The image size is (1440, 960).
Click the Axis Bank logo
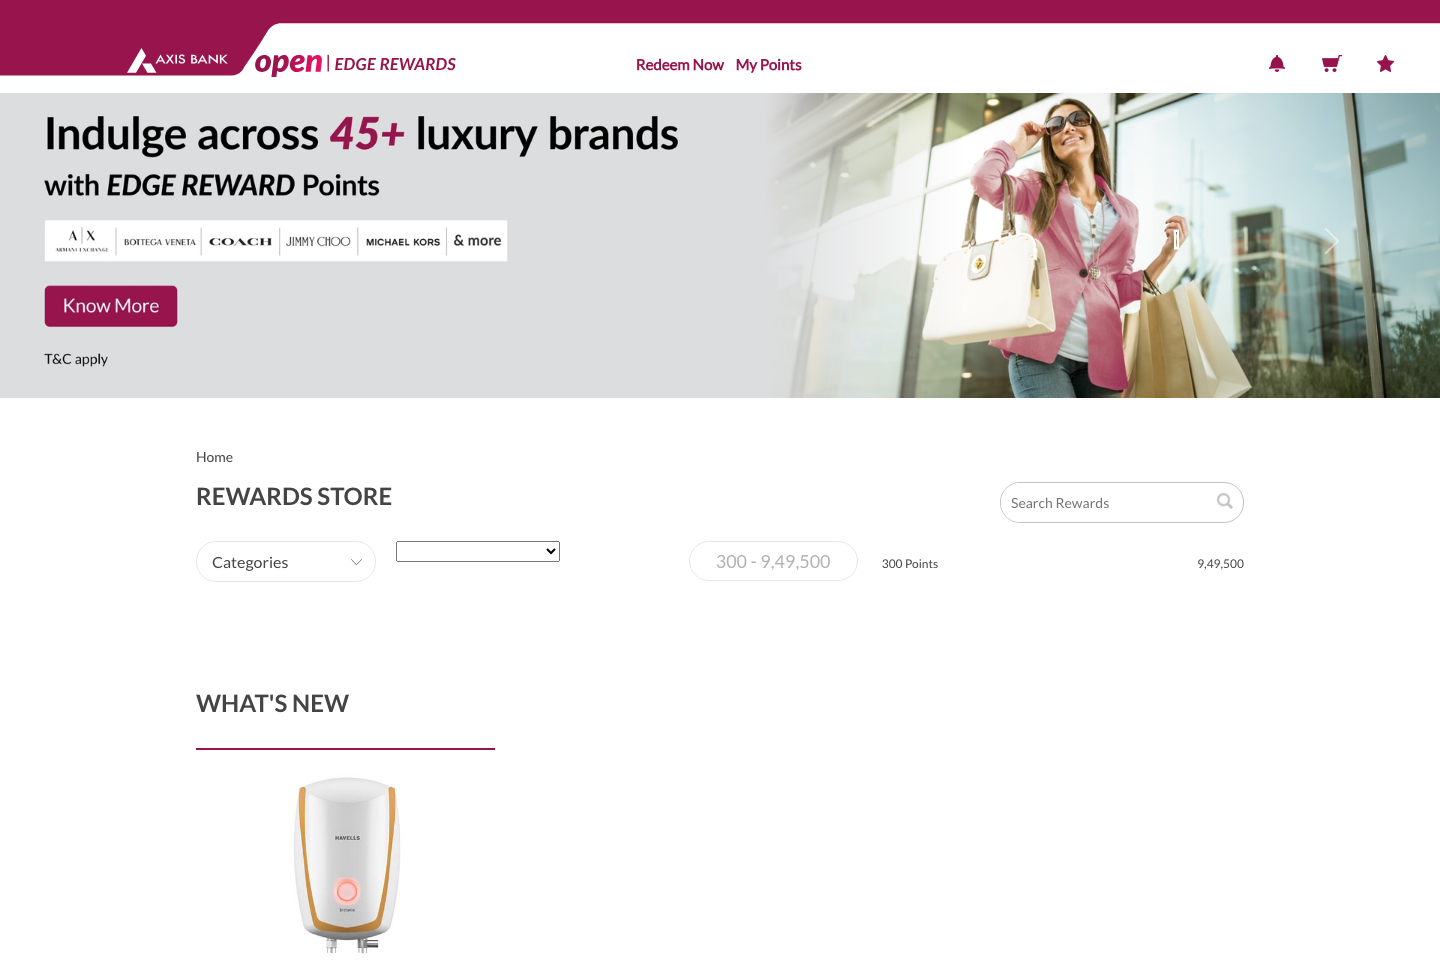[x=178, y=60]
